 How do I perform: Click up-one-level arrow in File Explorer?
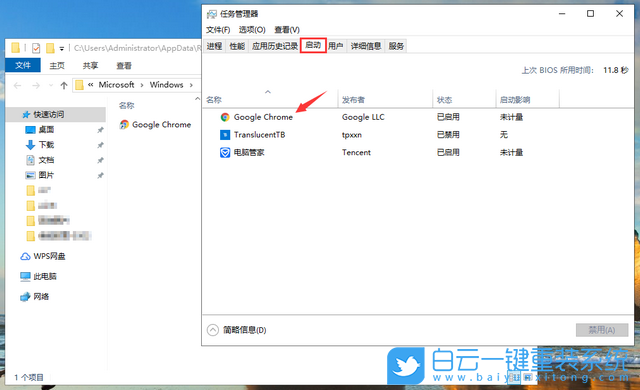pos(64,85)
